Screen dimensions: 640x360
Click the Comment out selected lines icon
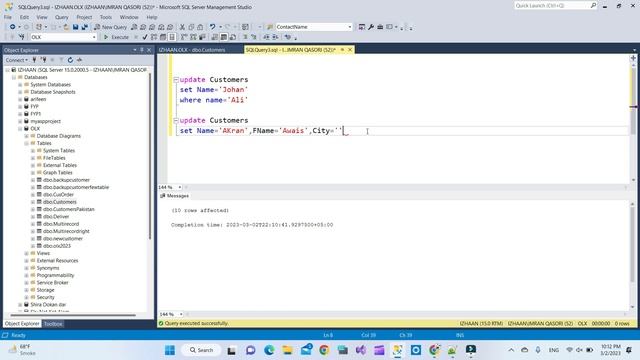245,37
